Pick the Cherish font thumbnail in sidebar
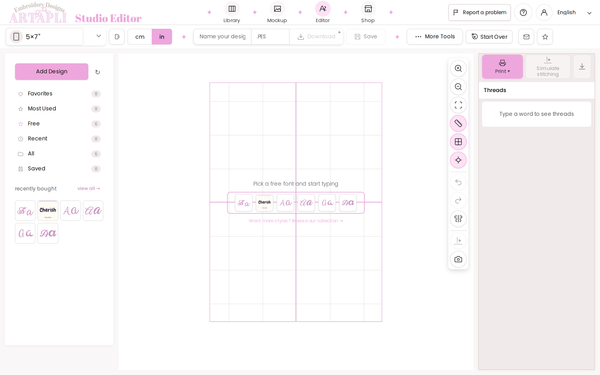The width and height of the screenshot is (600, 375). 48,210
